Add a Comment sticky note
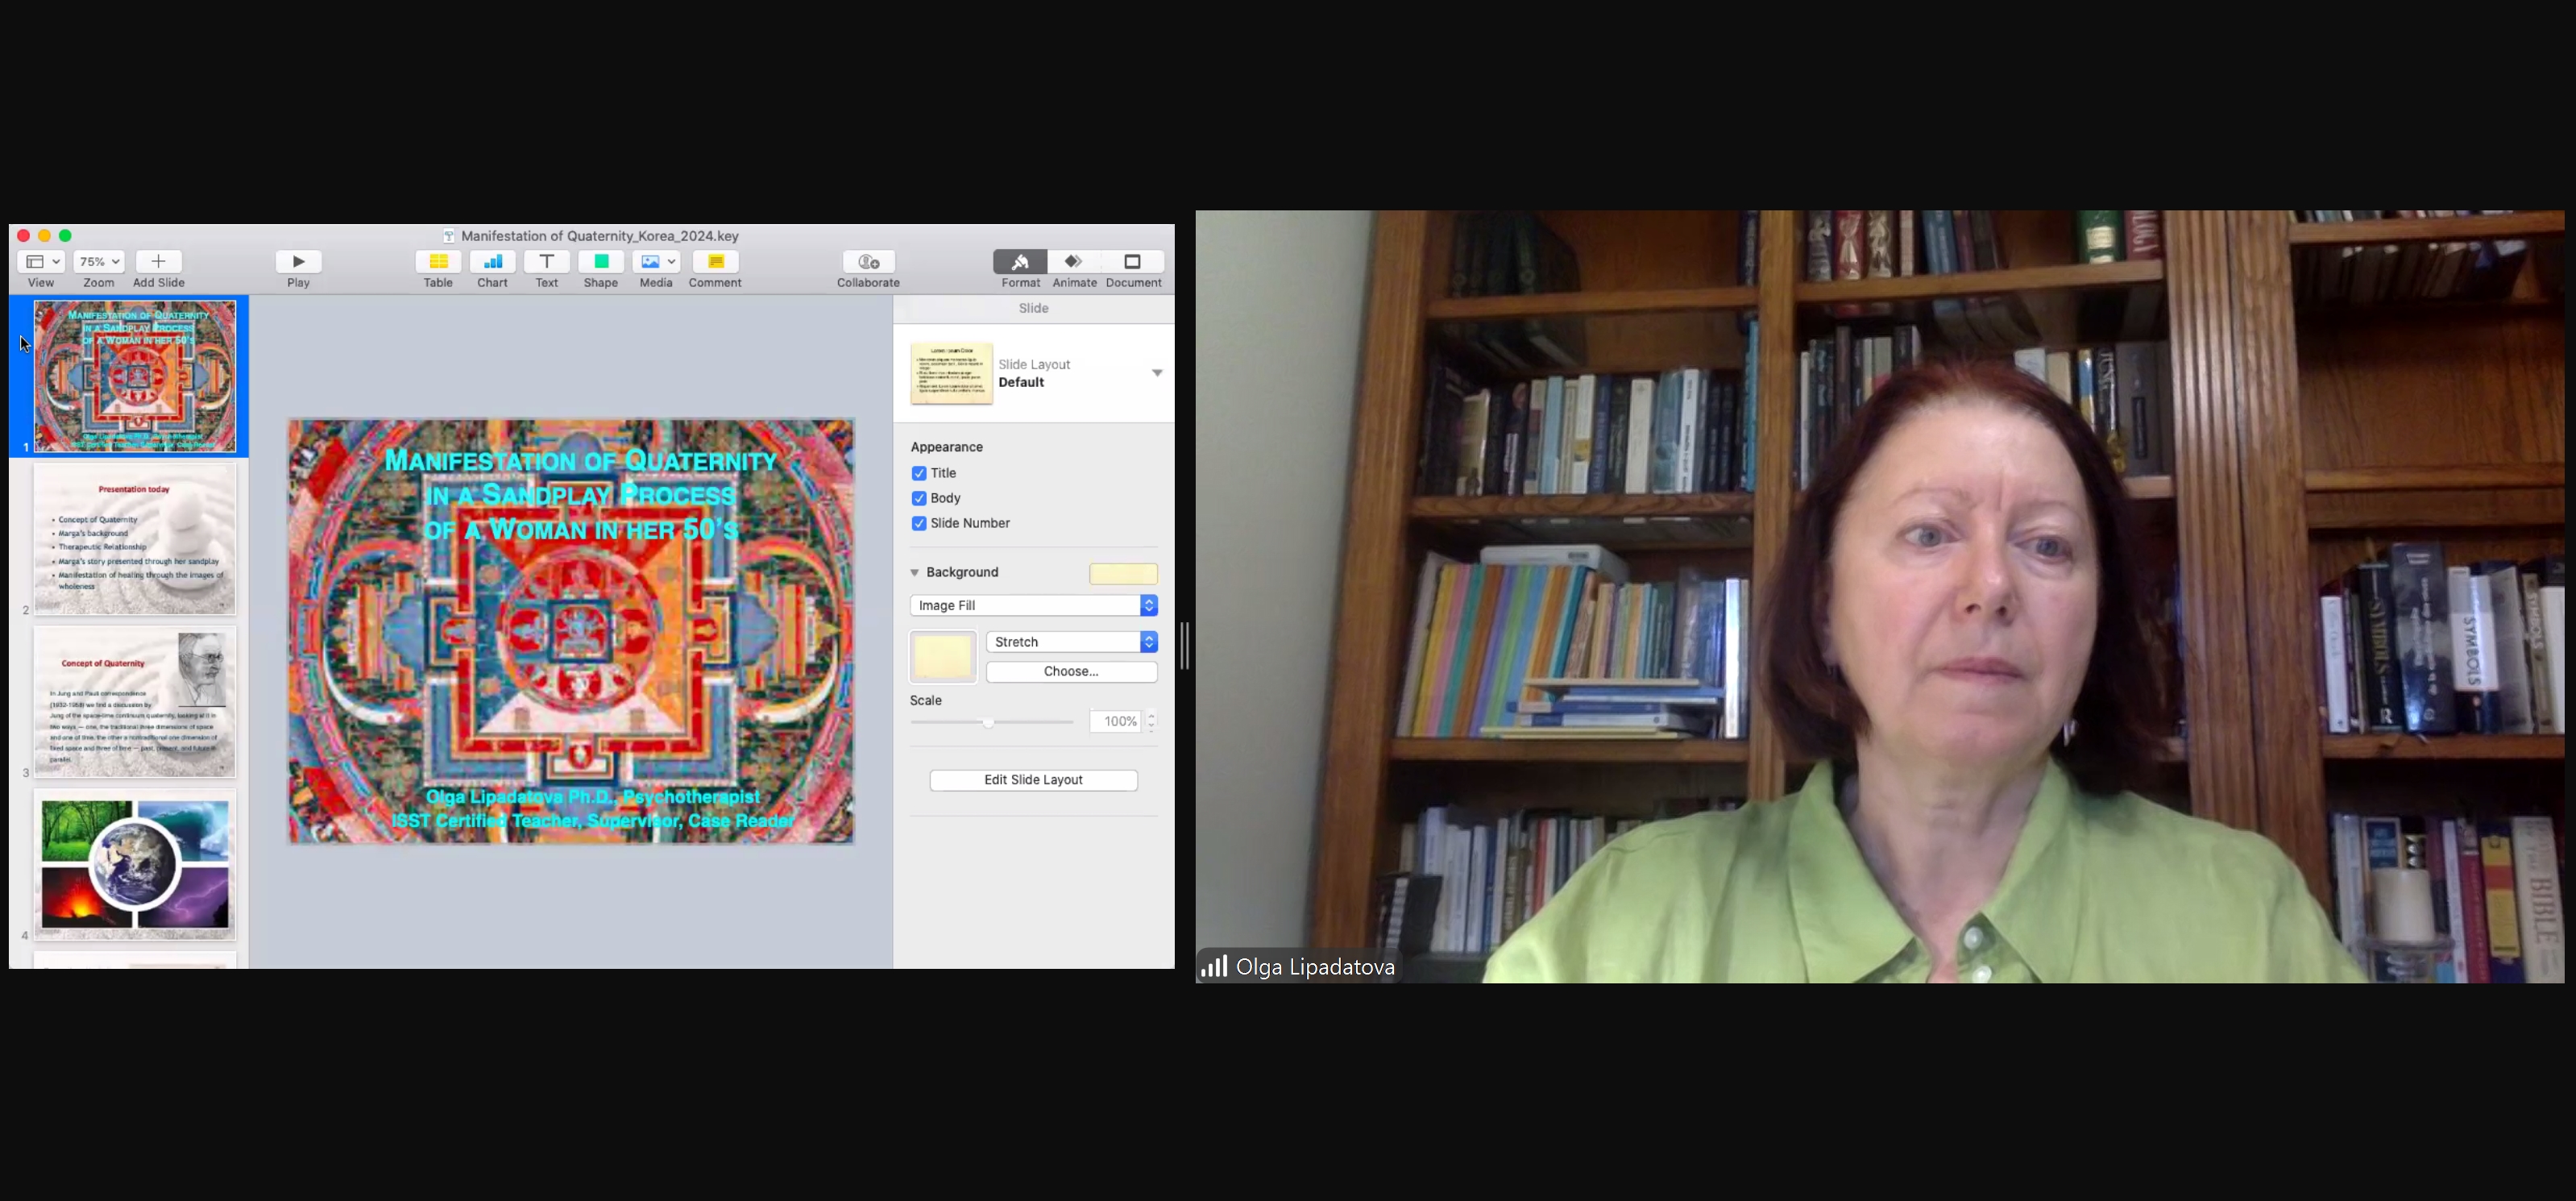 (x=715, y=262)
